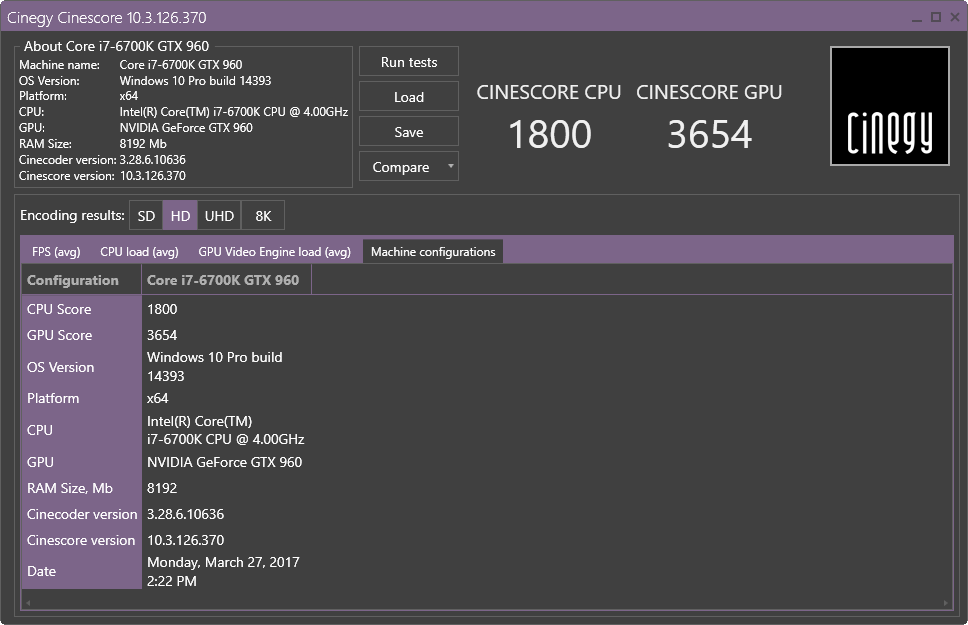
Task: Click the x64 cell in the table
Action: pyautogui.click(x=157, y=398)
